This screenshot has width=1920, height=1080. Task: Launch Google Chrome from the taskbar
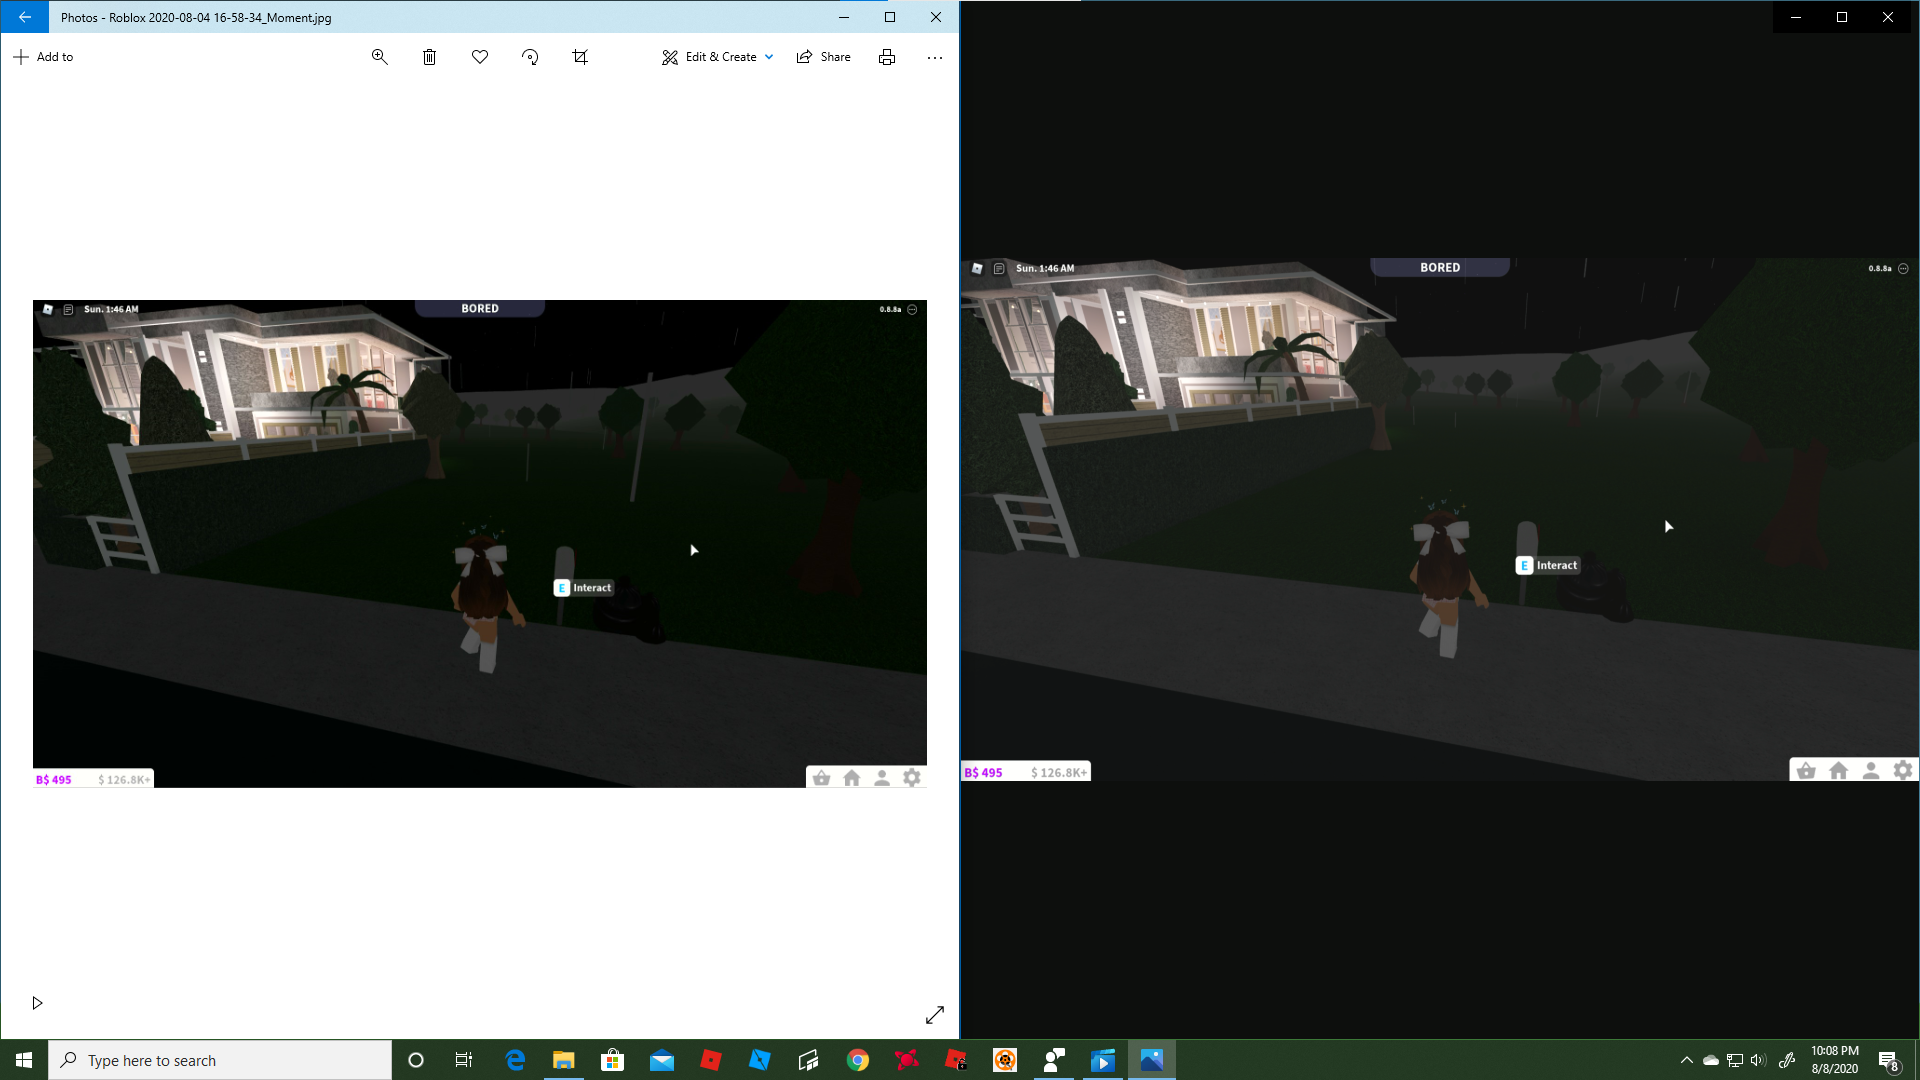858,1060
